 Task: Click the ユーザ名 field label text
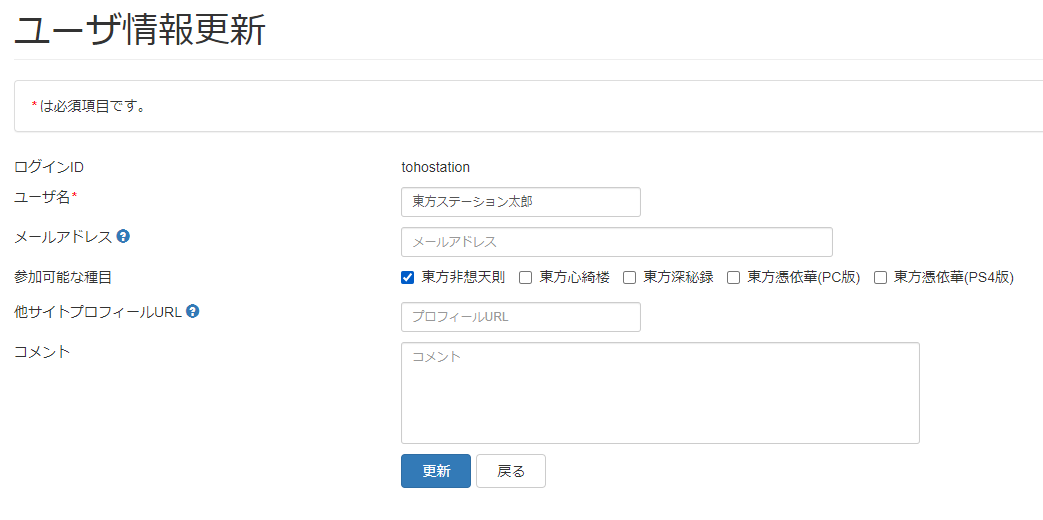pos(42,197)
